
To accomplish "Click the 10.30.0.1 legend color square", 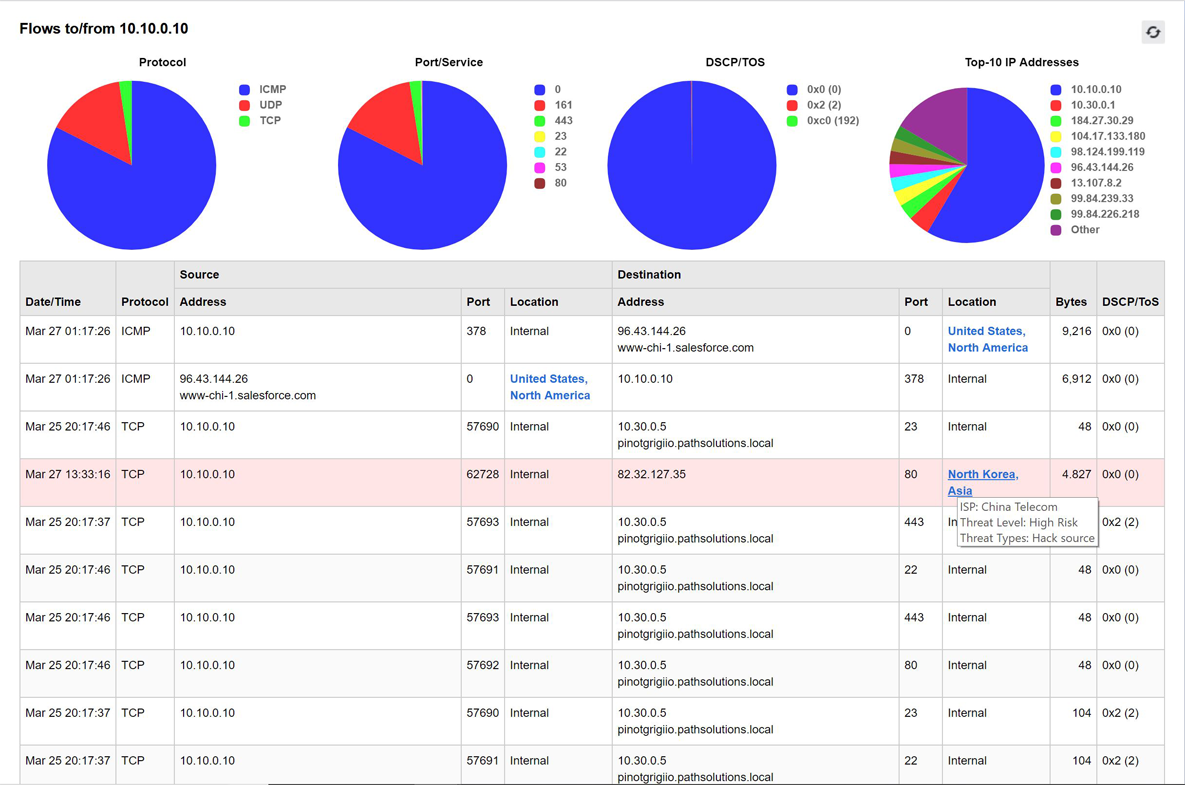I will [1056, 105].
